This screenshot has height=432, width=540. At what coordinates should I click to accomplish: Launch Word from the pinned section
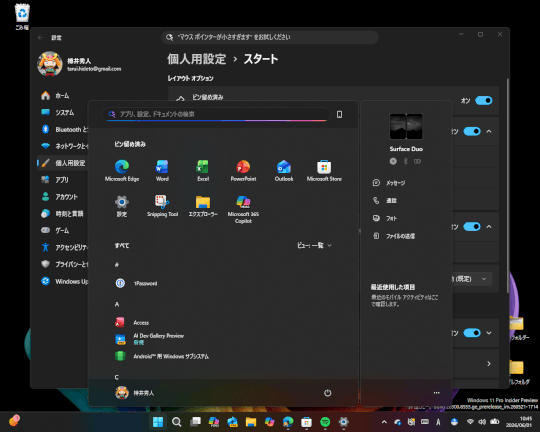(x=162, y=171)
